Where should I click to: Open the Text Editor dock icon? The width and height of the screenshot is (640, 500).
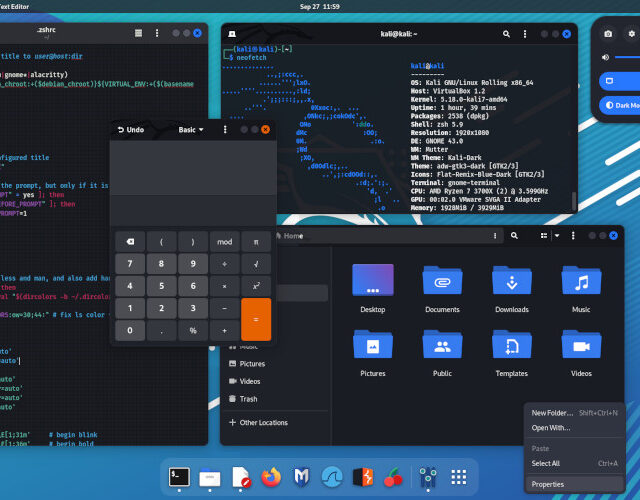click(x=240, y=477)
